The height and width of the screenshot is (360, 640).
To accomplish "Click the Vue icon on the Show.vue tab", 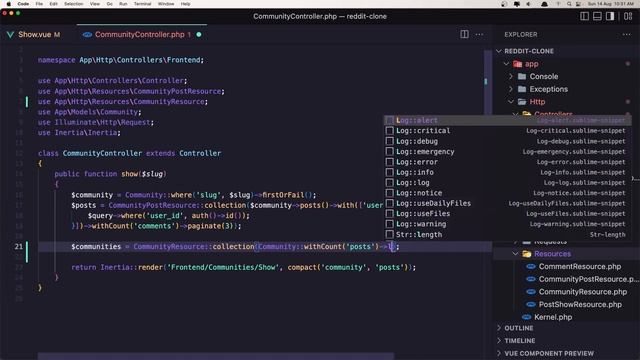I will click(x=10, y=35).
